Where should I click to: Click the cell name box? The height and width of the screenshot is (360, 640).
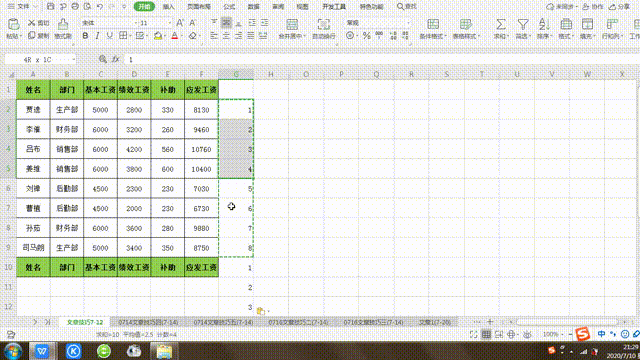[40, 60]
